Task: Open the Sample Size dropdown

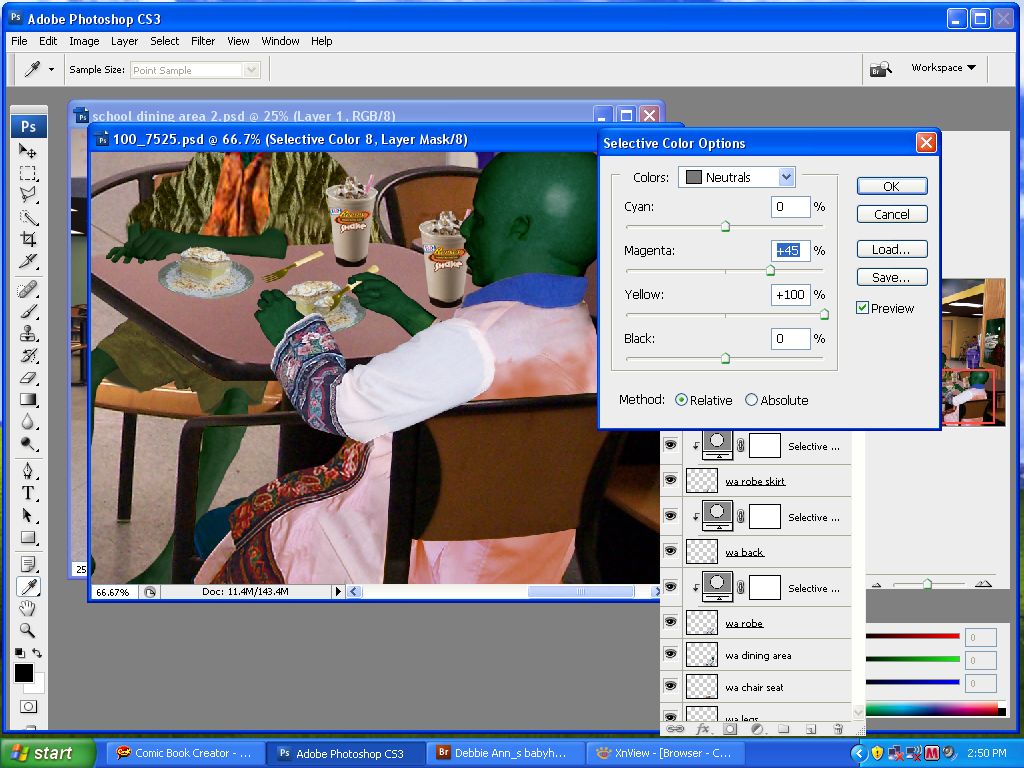Action: (195, 69)
